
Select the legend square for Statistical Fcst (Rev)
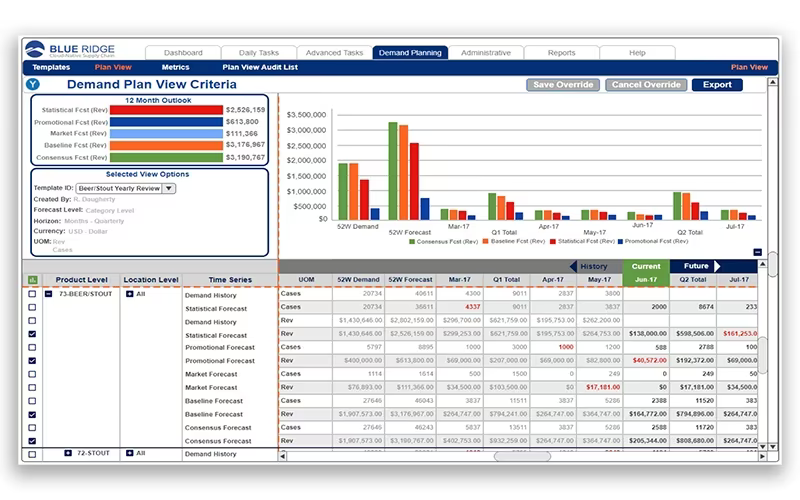pyautogui.click(x=553, y=241)
